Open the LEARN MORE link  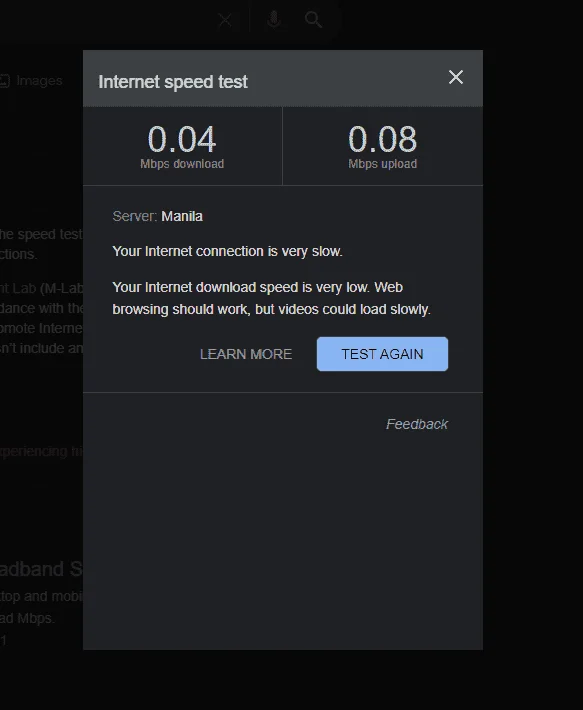pyautogui.click(x=246, y=354)
